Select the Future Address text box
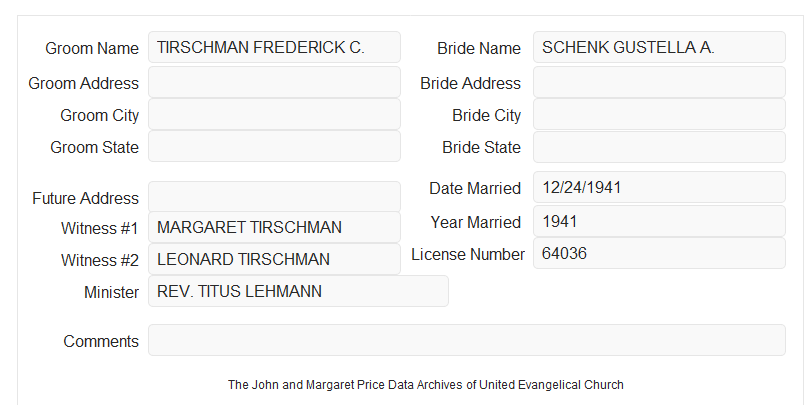805x405 pixels. tap(274, 197)
